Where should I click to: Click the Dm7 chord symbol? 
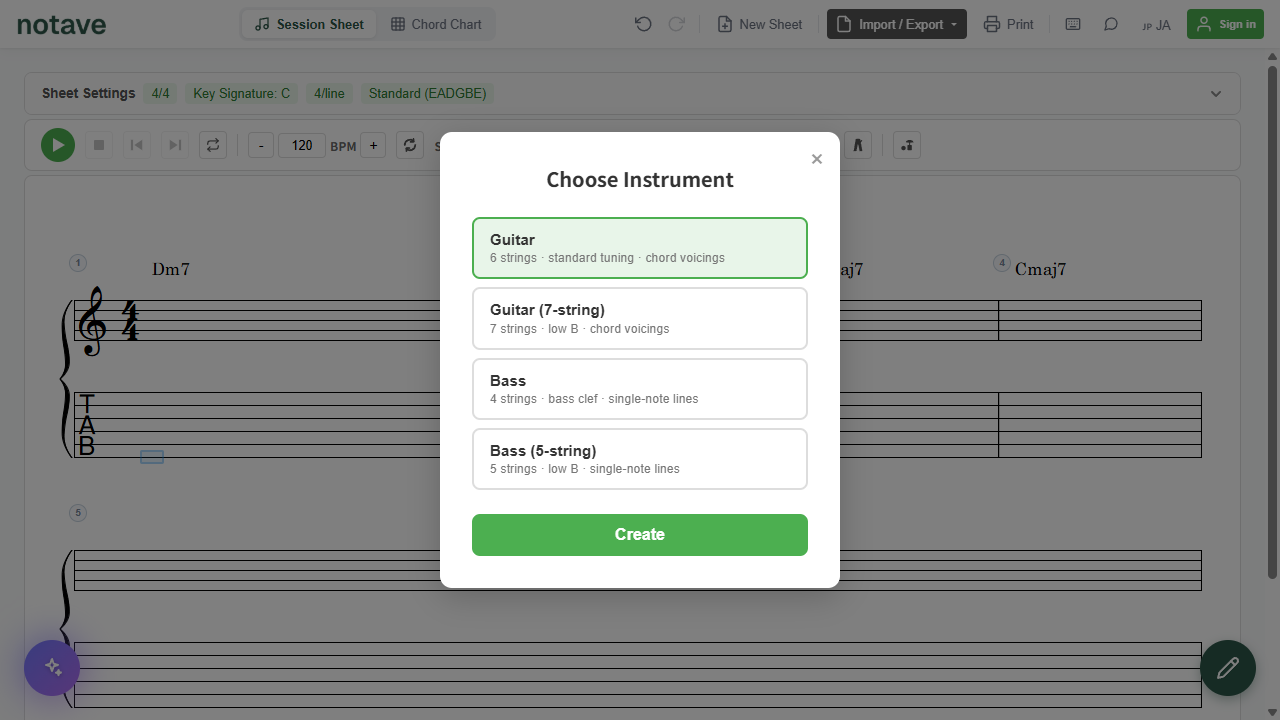click(x=171, y=269)
